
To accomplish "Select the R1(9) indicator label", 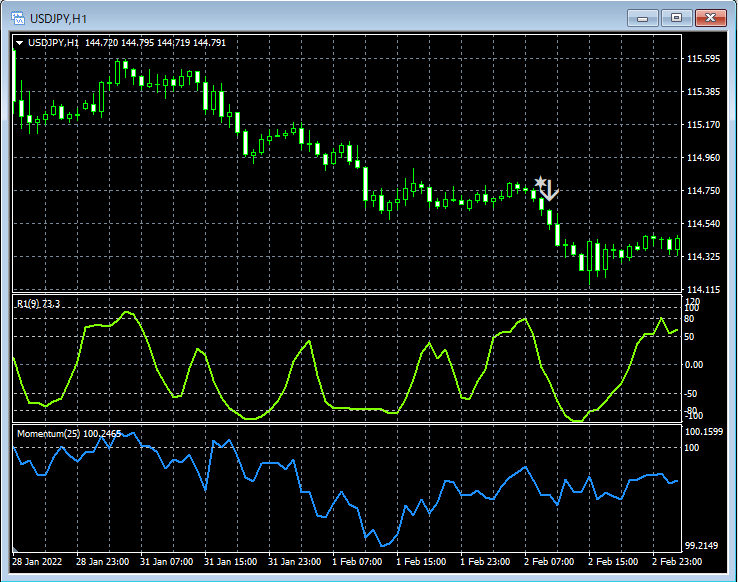I will [x=38, y=304].
